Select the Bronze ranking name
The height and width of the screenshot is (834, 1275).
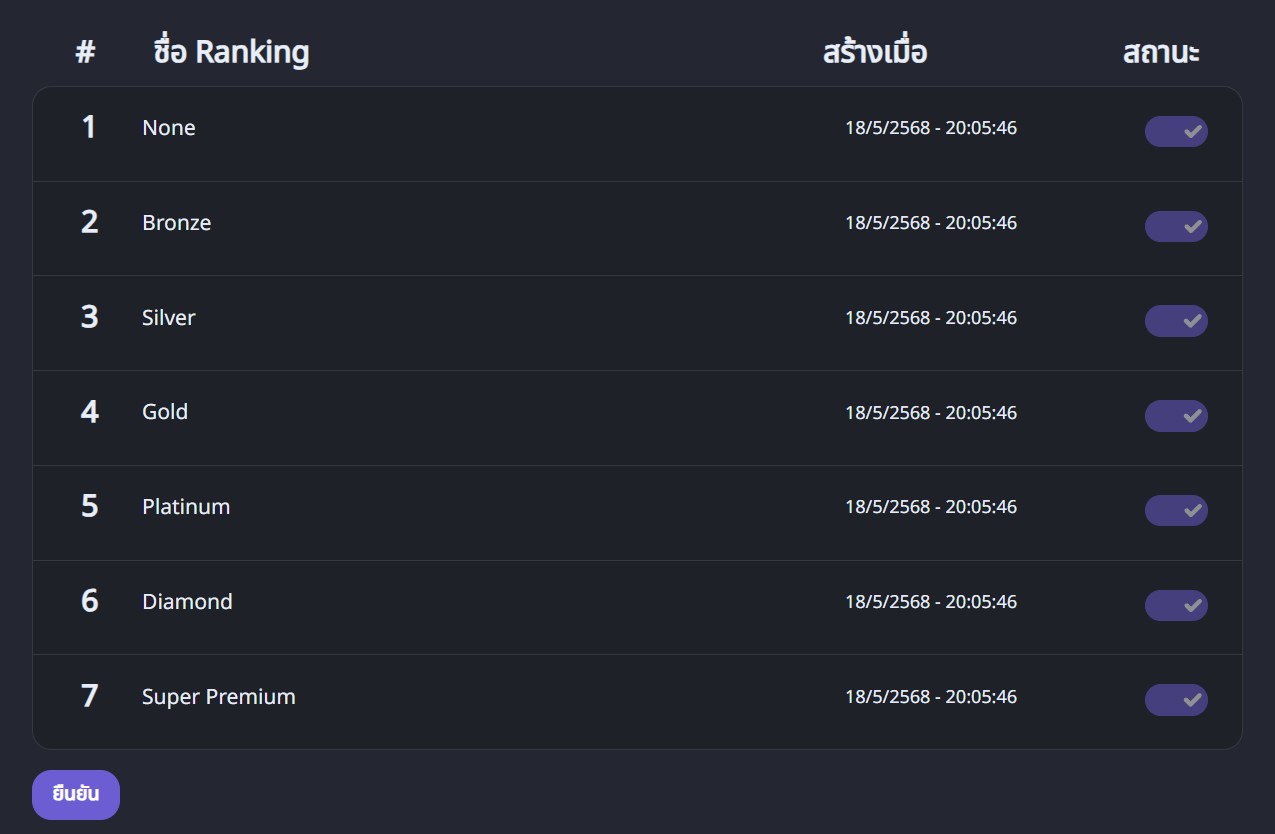click(176, 223)
